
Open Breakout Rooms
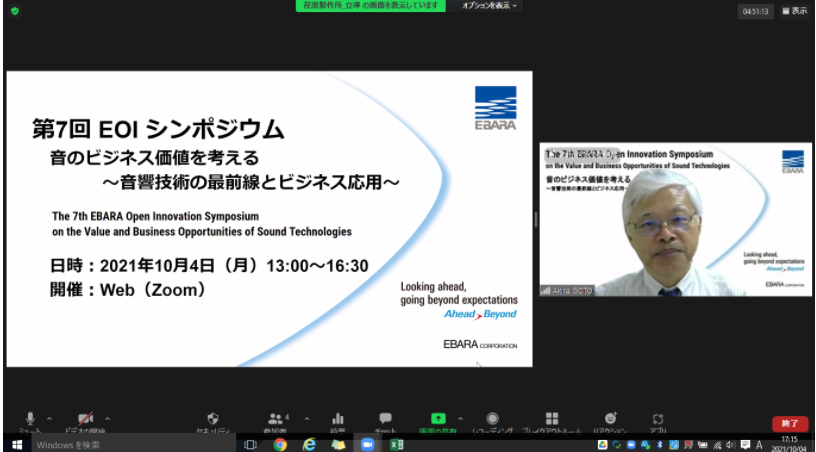[551, 419]
